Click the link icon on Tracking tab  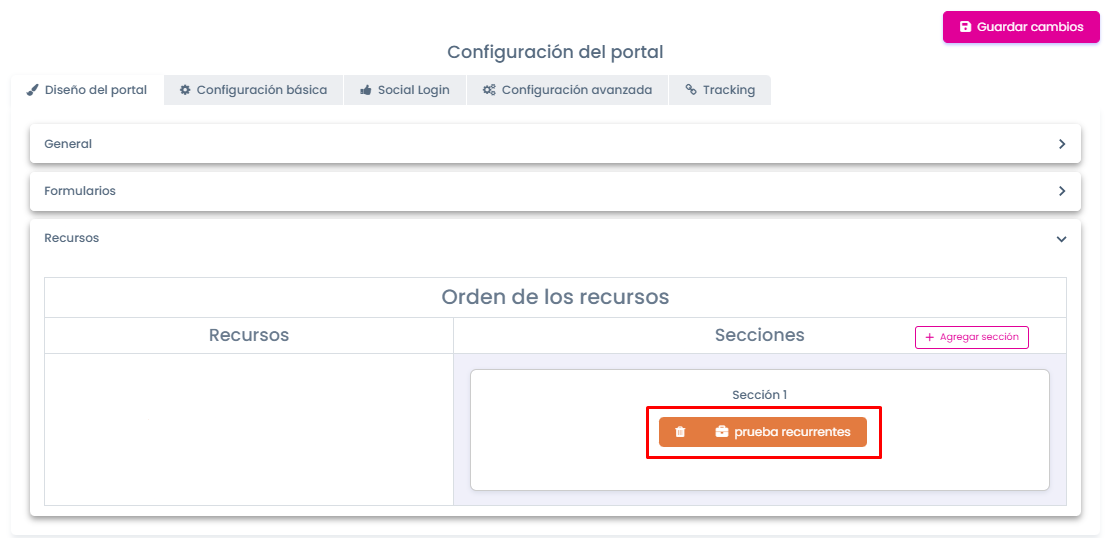click(691, 90)
